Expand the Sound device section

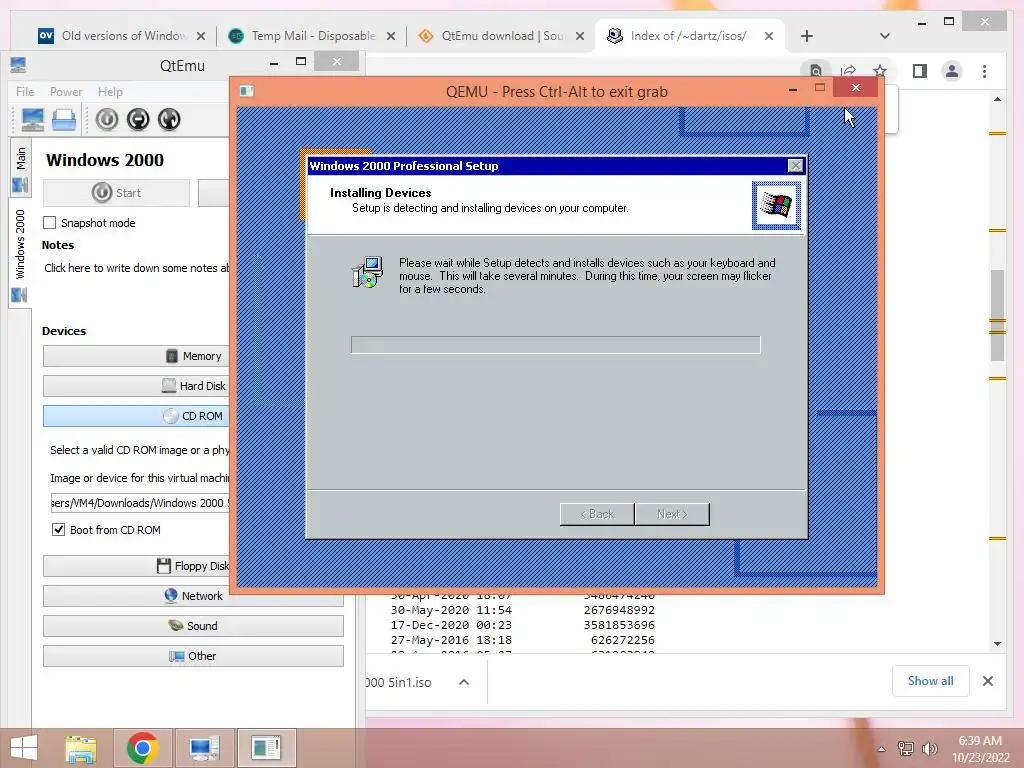(x=193, y=626)
